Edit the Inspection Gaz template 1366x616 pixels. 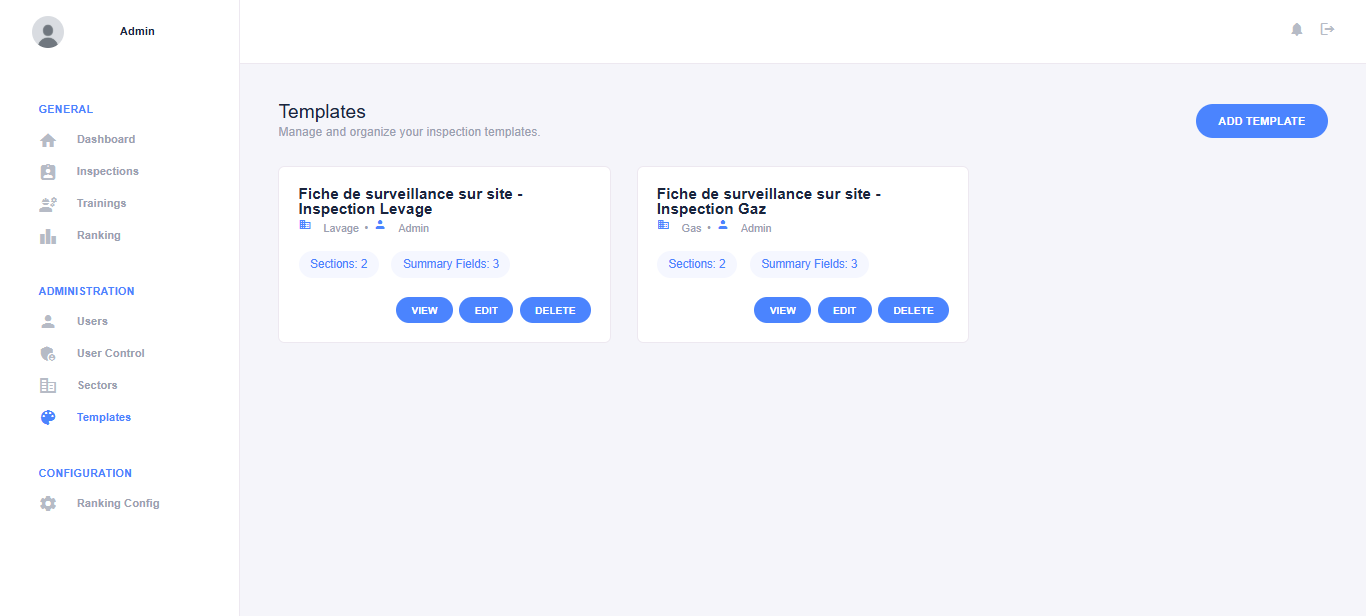[844, 311]
